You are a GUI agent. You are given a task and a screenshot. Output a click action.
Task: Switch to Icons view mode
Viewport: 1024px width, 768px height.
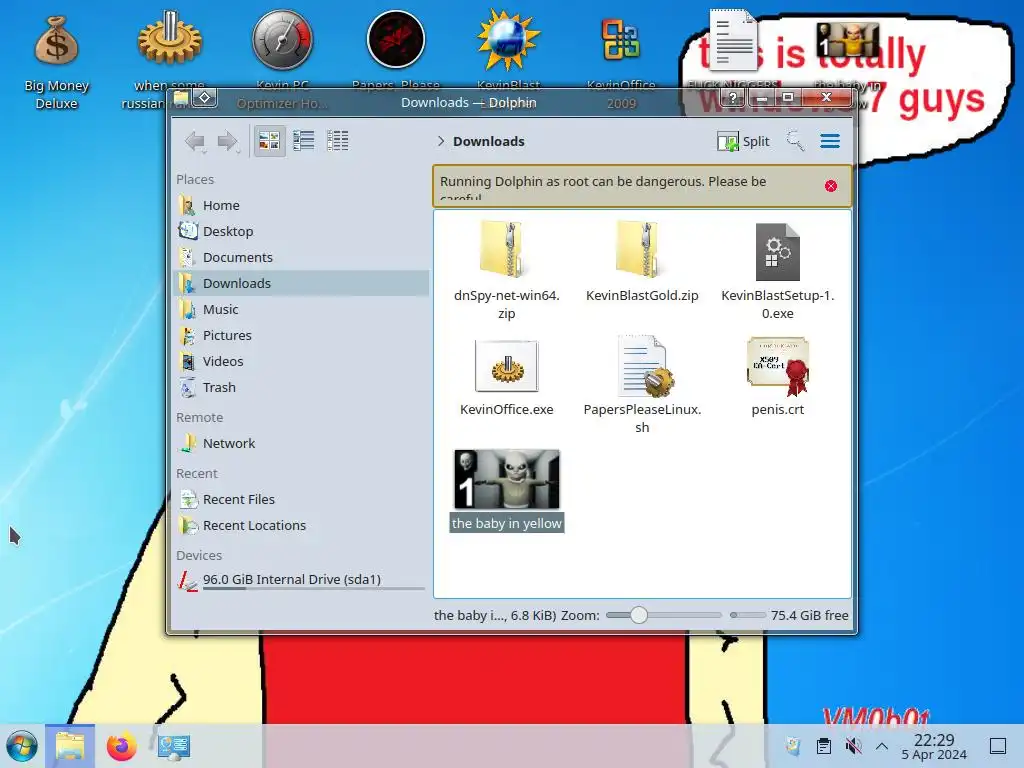pyautogui.click(x=269, y=140)
